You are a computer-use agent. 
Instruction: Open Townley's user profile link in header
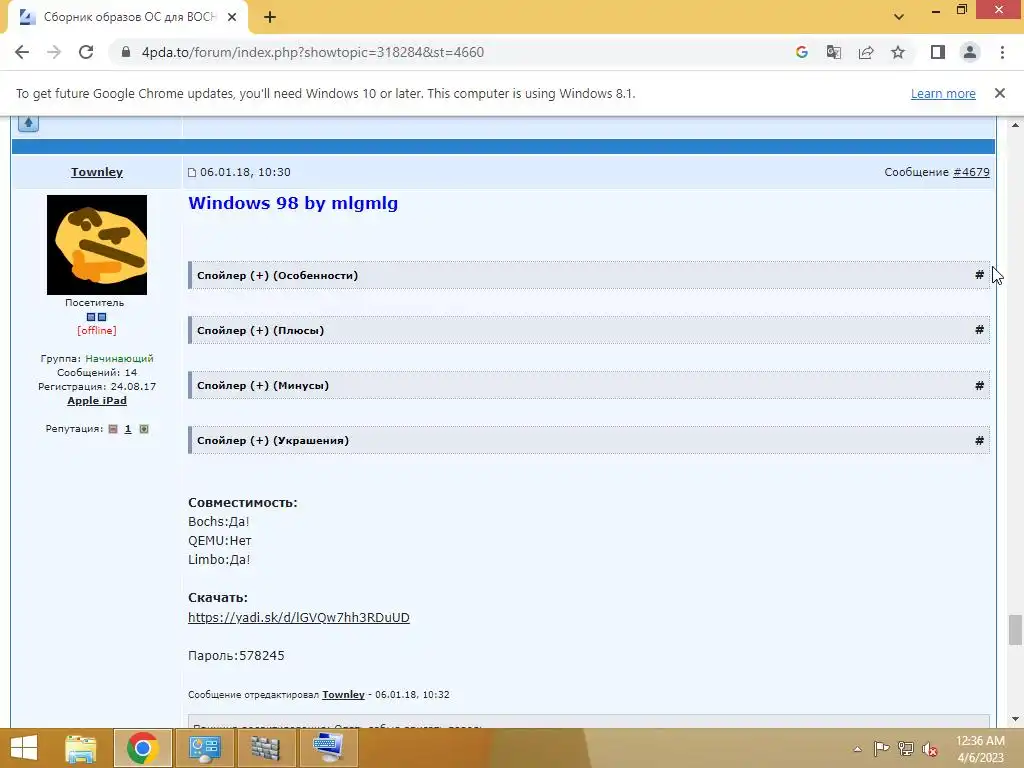pyautogui.click(x=97, y=172)
